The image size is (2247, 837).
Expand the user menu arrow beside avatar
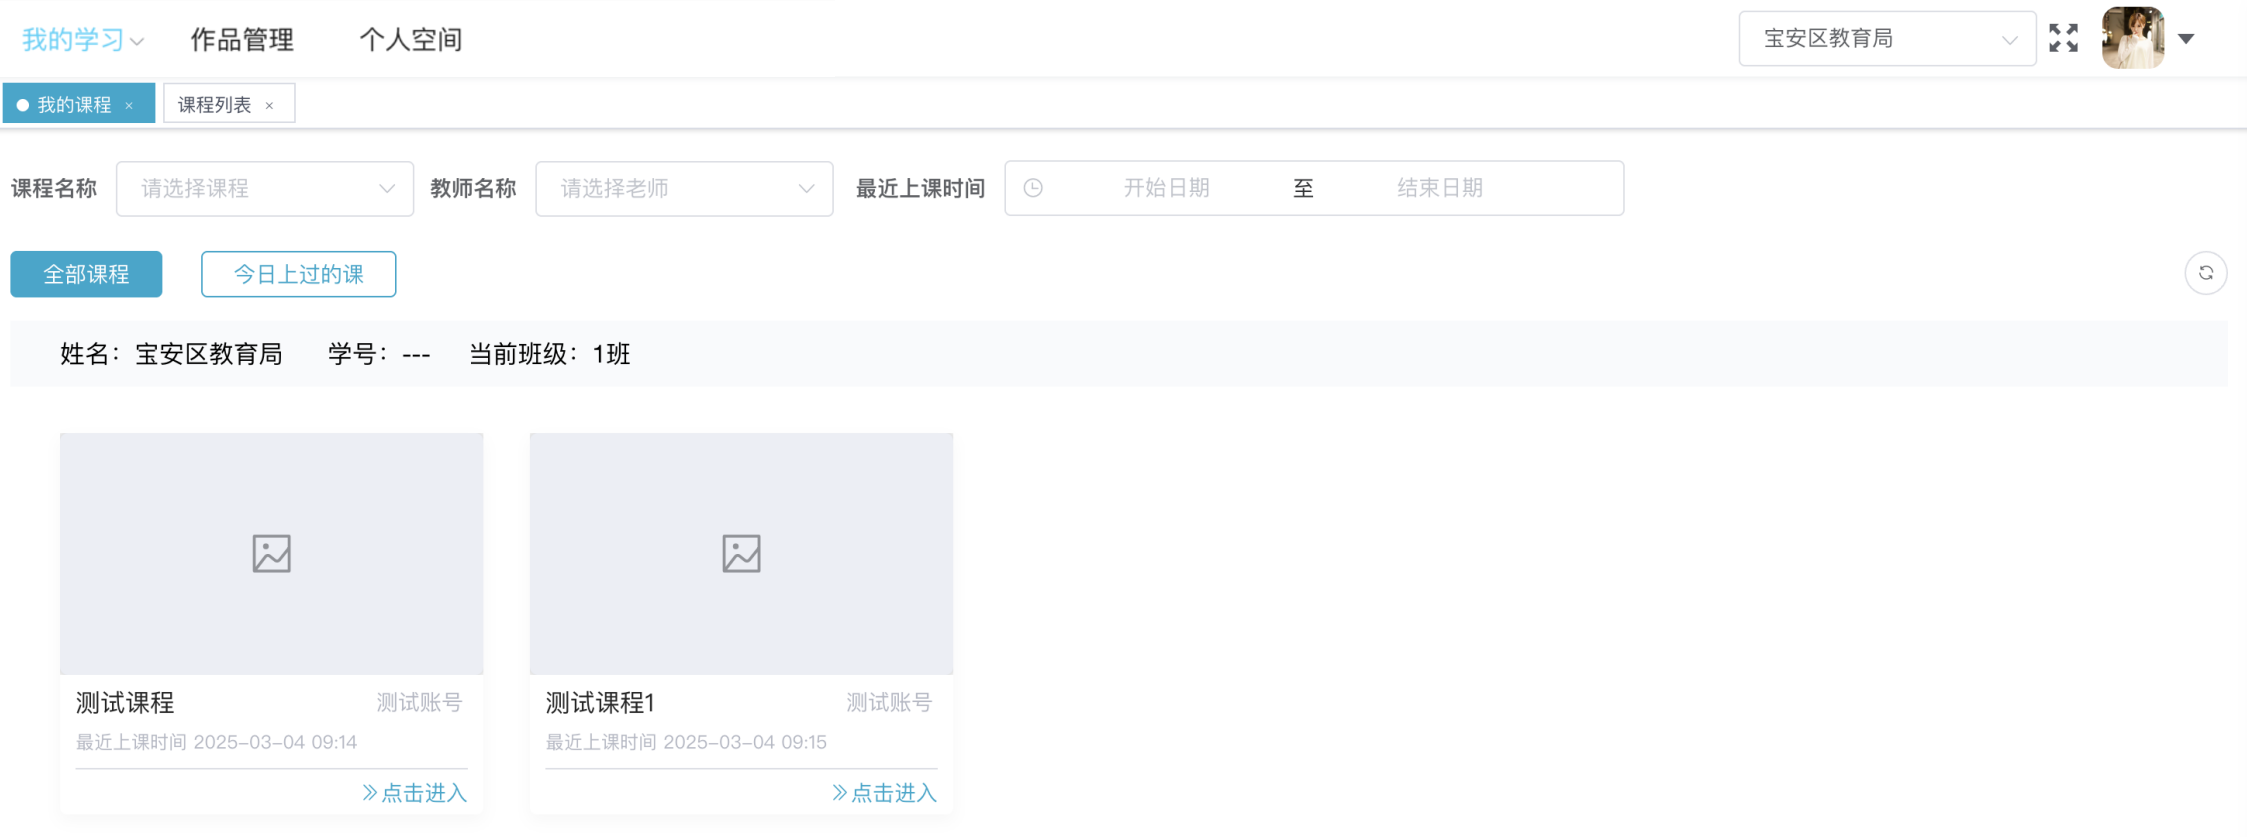[2186, 39]
